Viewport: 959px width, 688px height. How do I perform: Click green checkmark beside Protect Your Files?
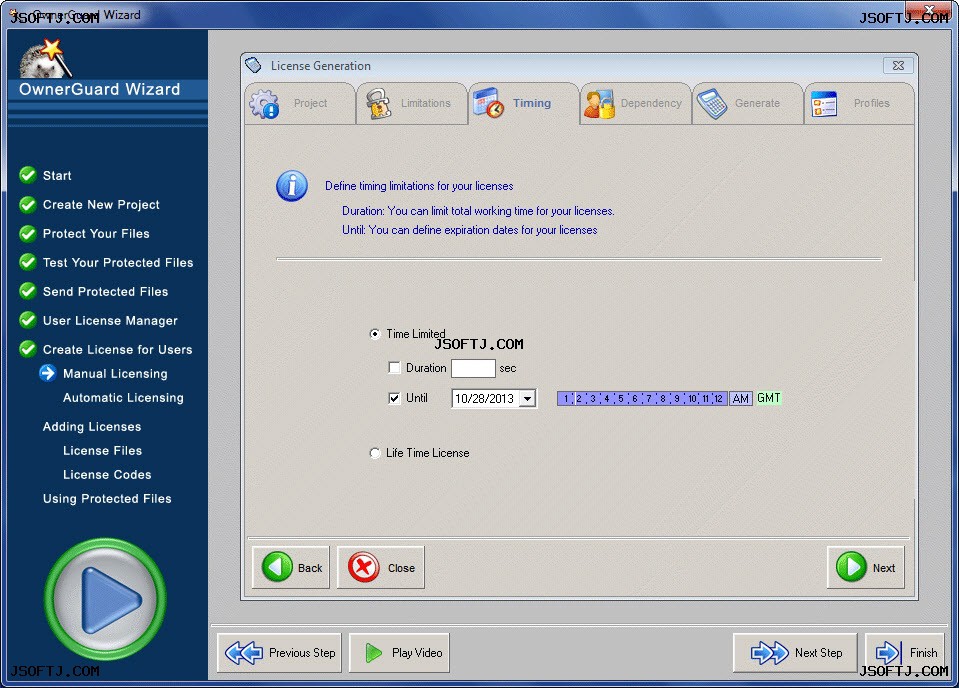(x=28, y=233)
